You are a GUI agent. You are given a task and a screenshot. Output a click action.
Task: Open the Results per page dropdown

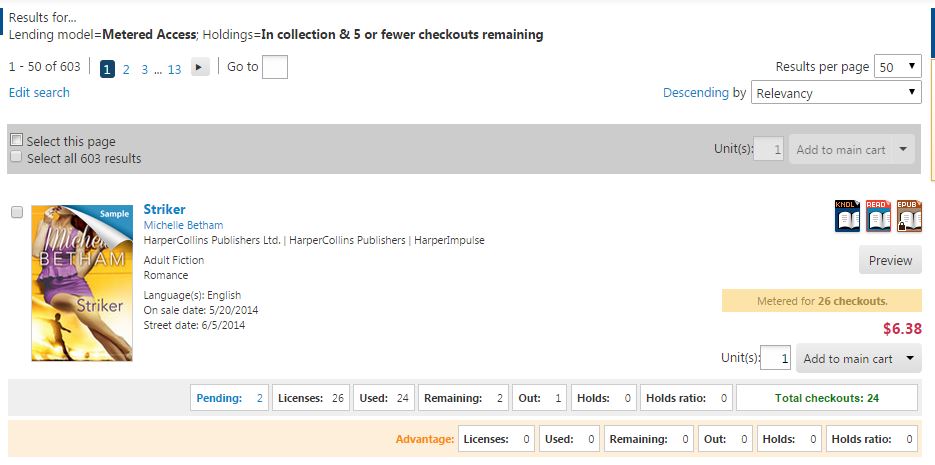point(897,66)
